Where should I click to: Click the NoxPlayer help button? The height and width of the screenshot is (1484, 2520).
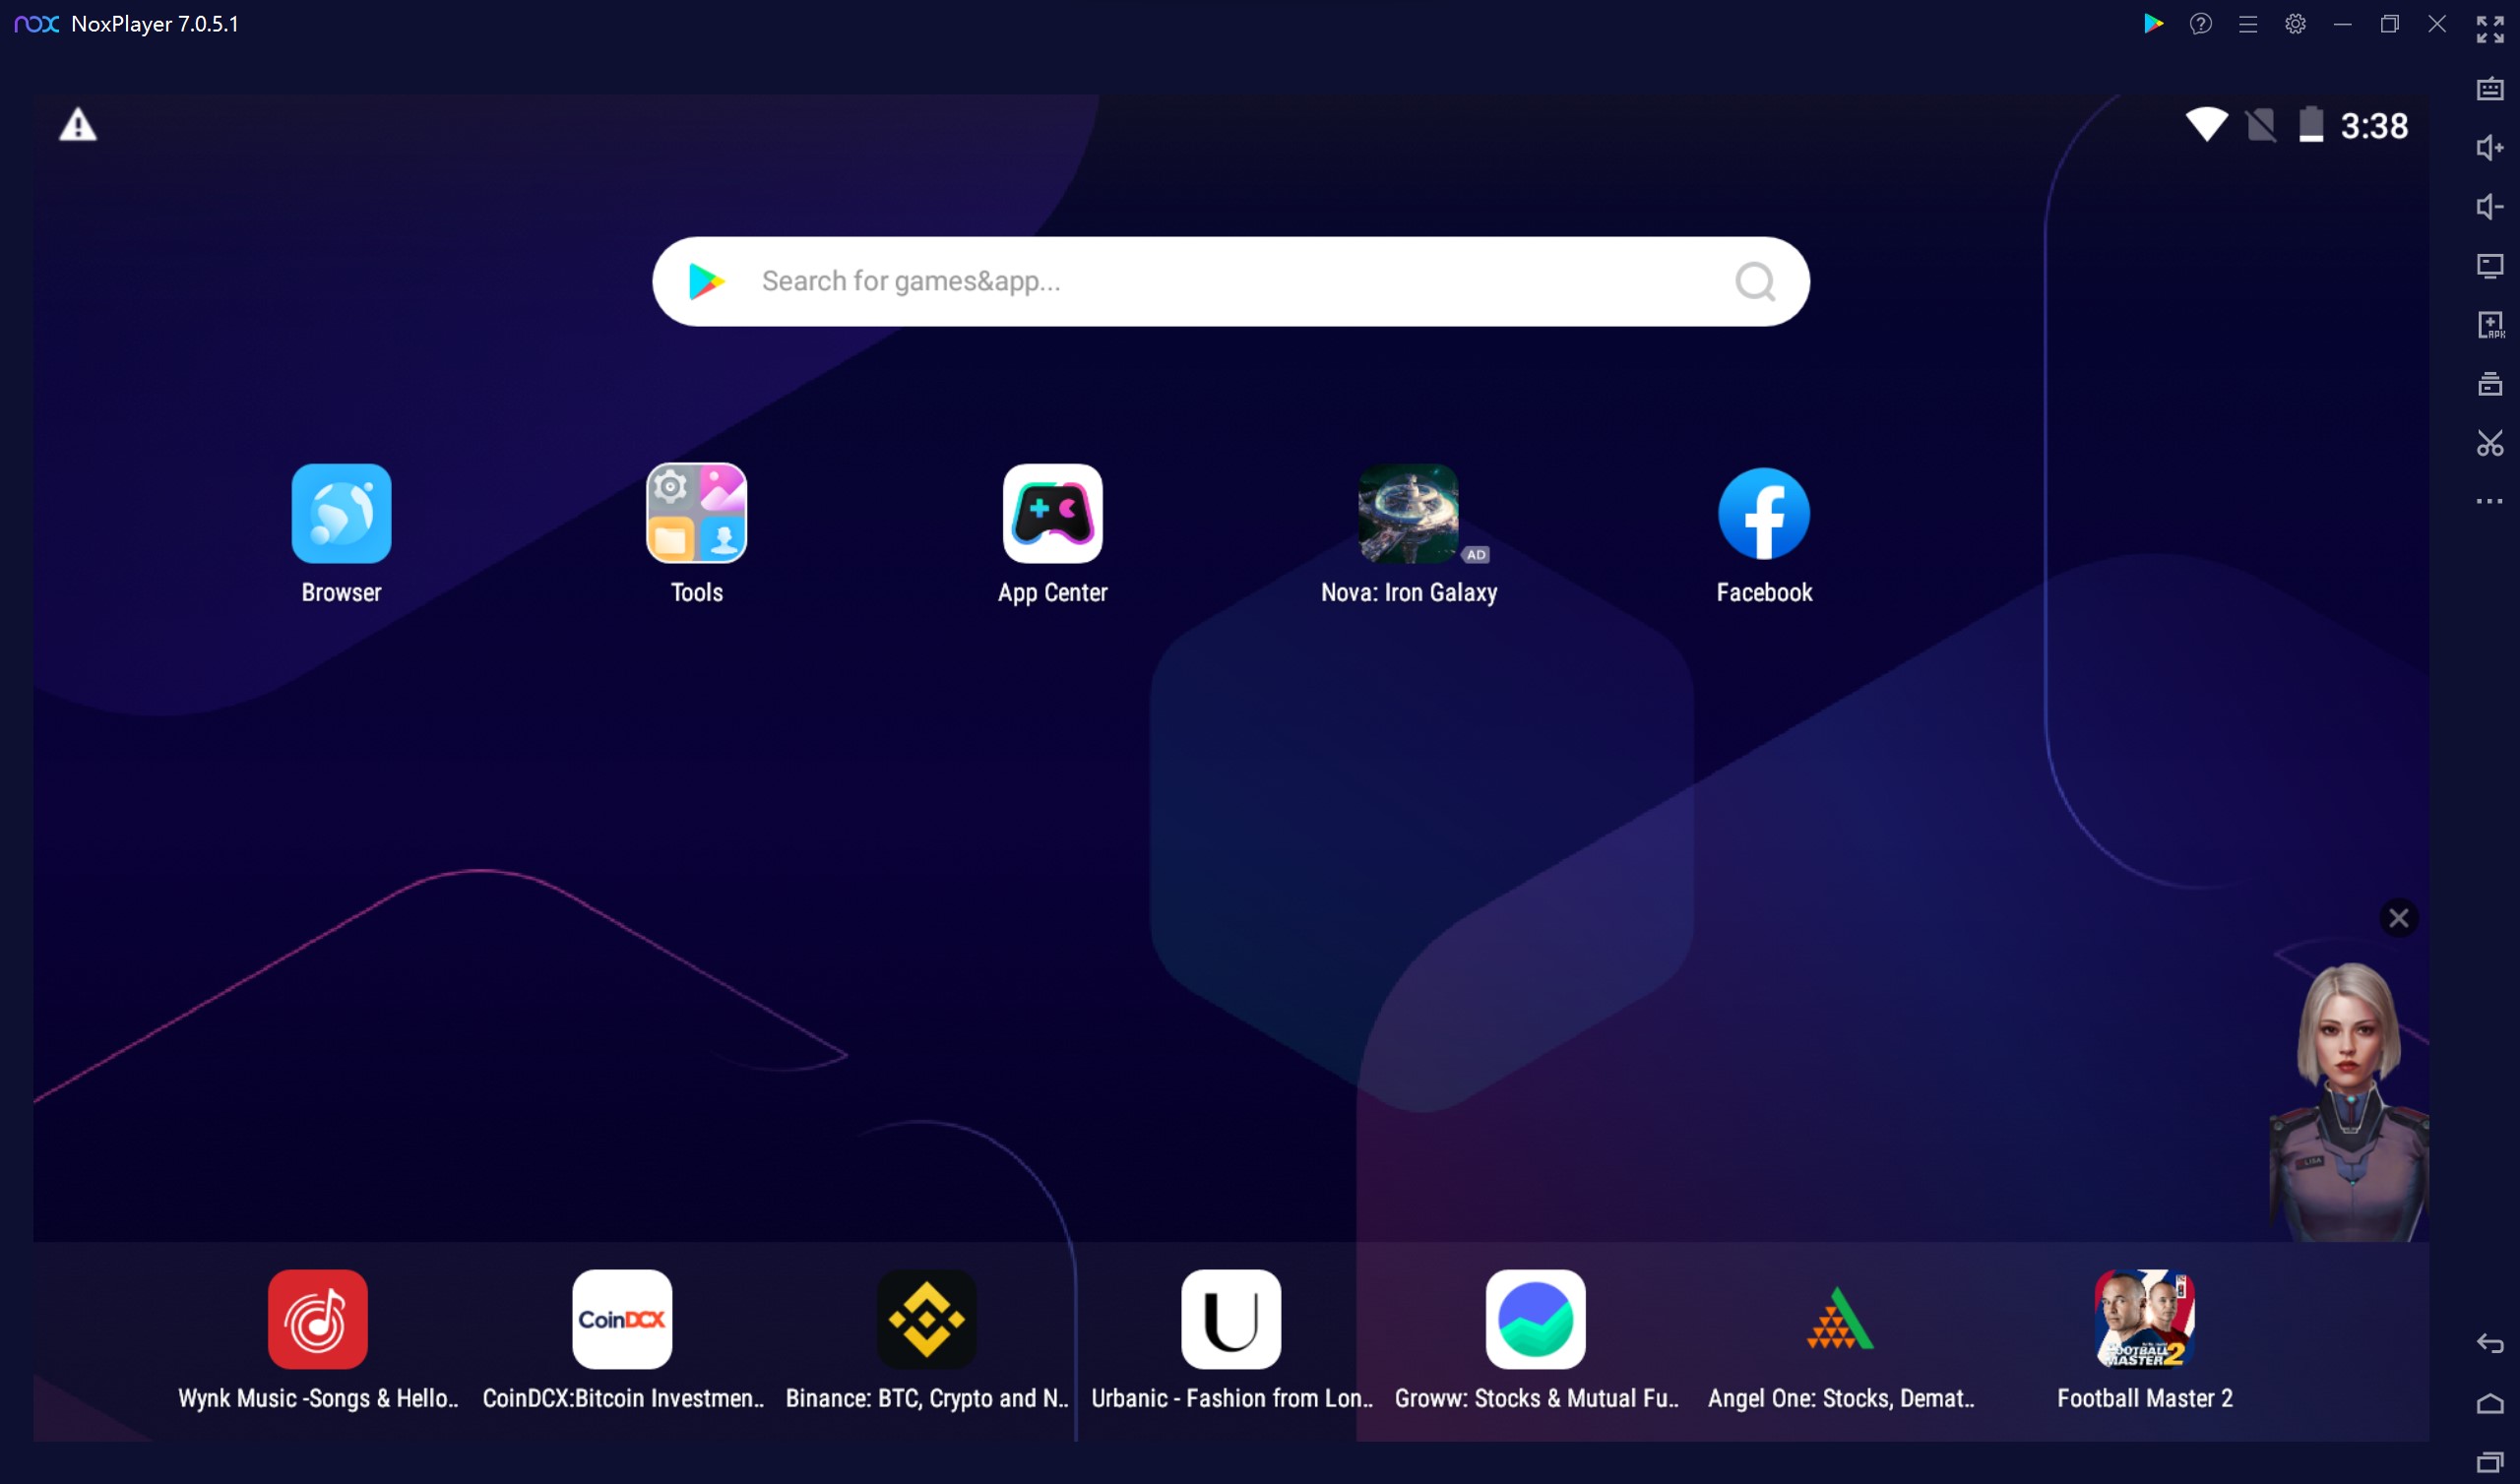click(2202, 23)
